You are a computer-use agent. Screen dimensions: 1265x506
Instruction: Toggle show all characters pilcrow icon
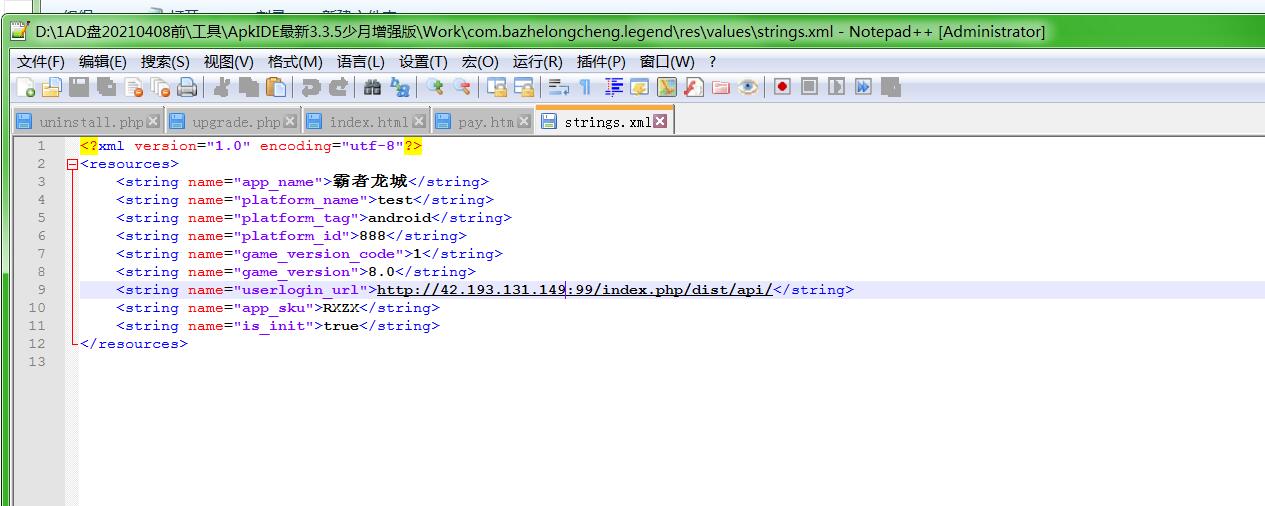[585, 88]
